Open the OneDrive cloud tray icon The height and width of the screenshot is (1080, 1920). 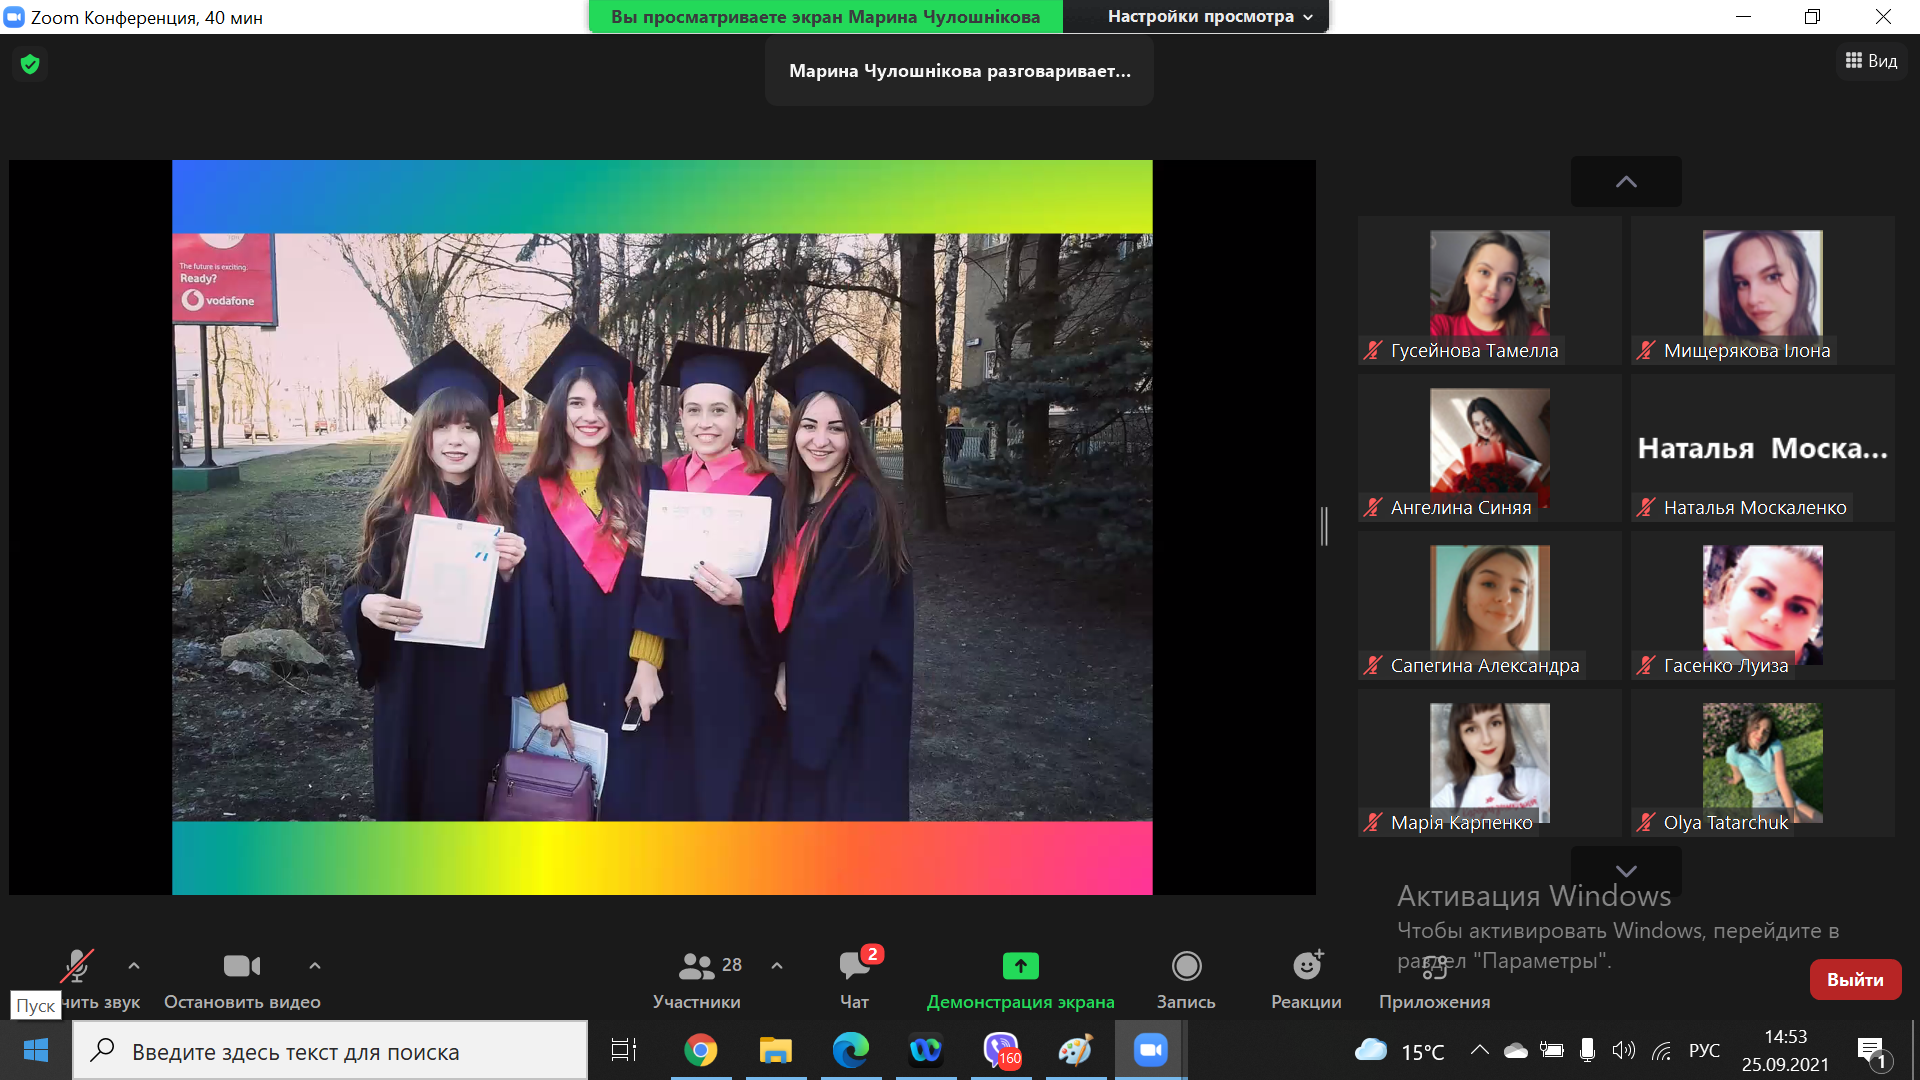tap(1516, 1050)
